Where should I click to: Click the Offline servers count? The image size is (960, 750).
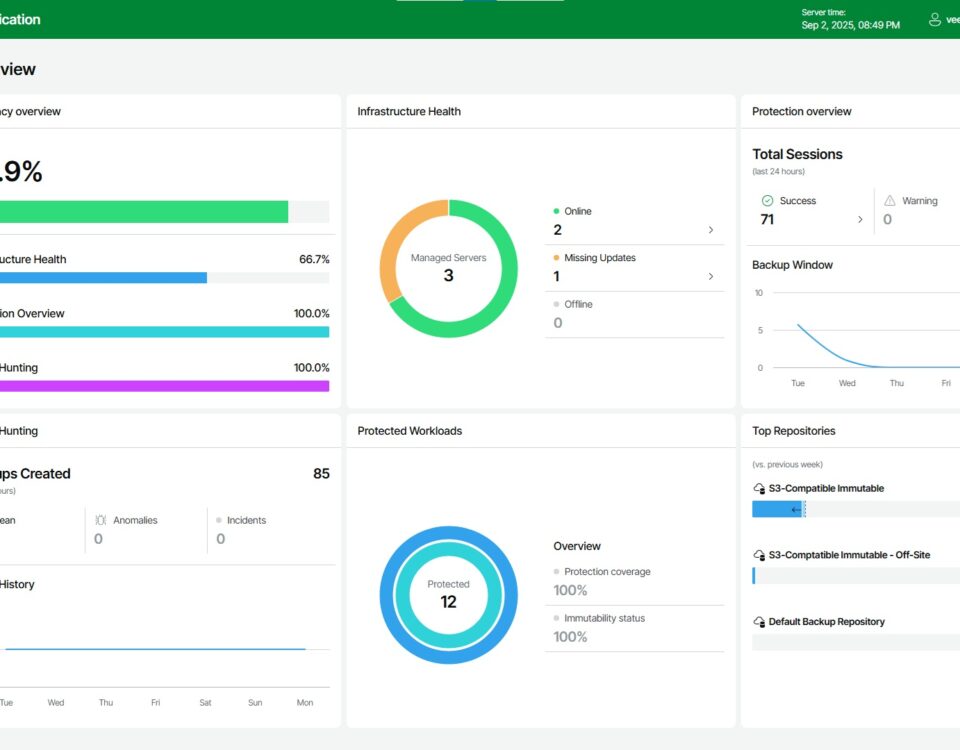pyautogui.click(x=558, y=323)
